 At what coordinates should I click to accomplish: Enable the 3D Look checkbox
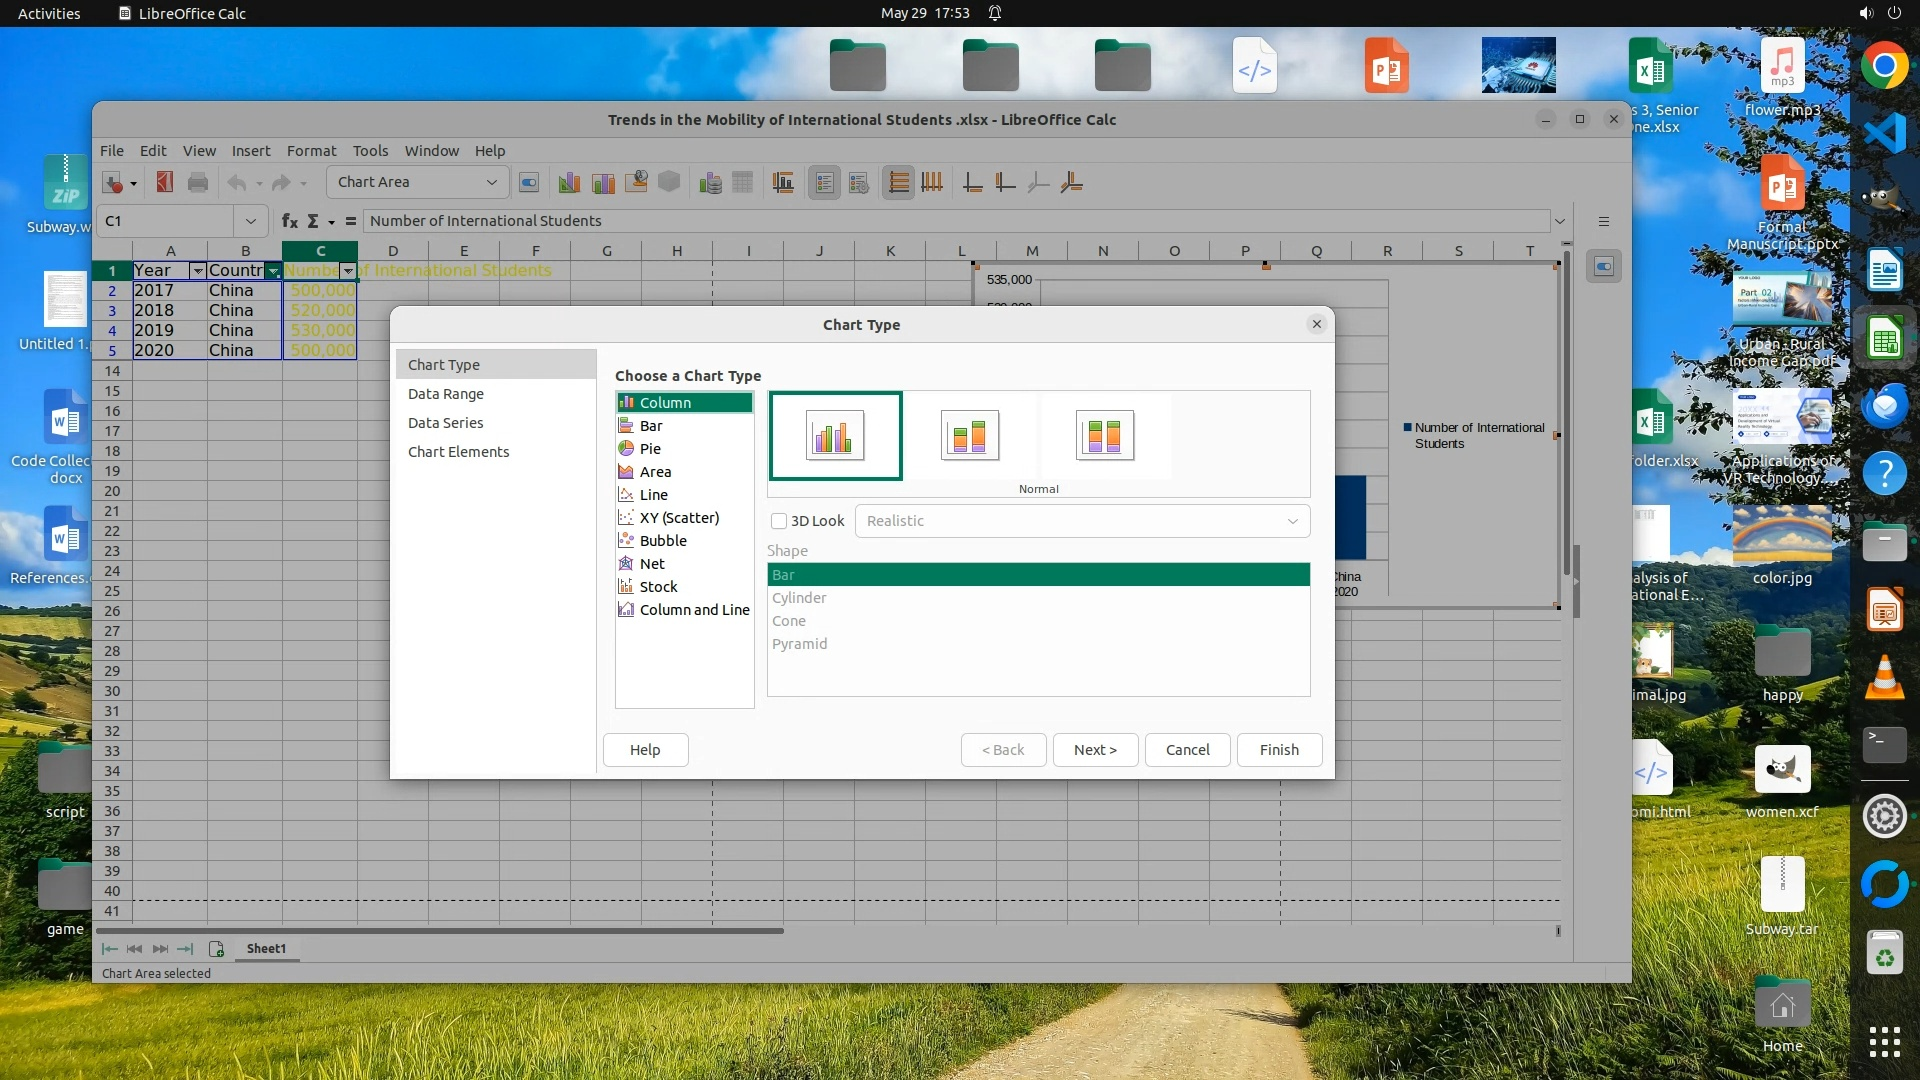coord(779,521)
